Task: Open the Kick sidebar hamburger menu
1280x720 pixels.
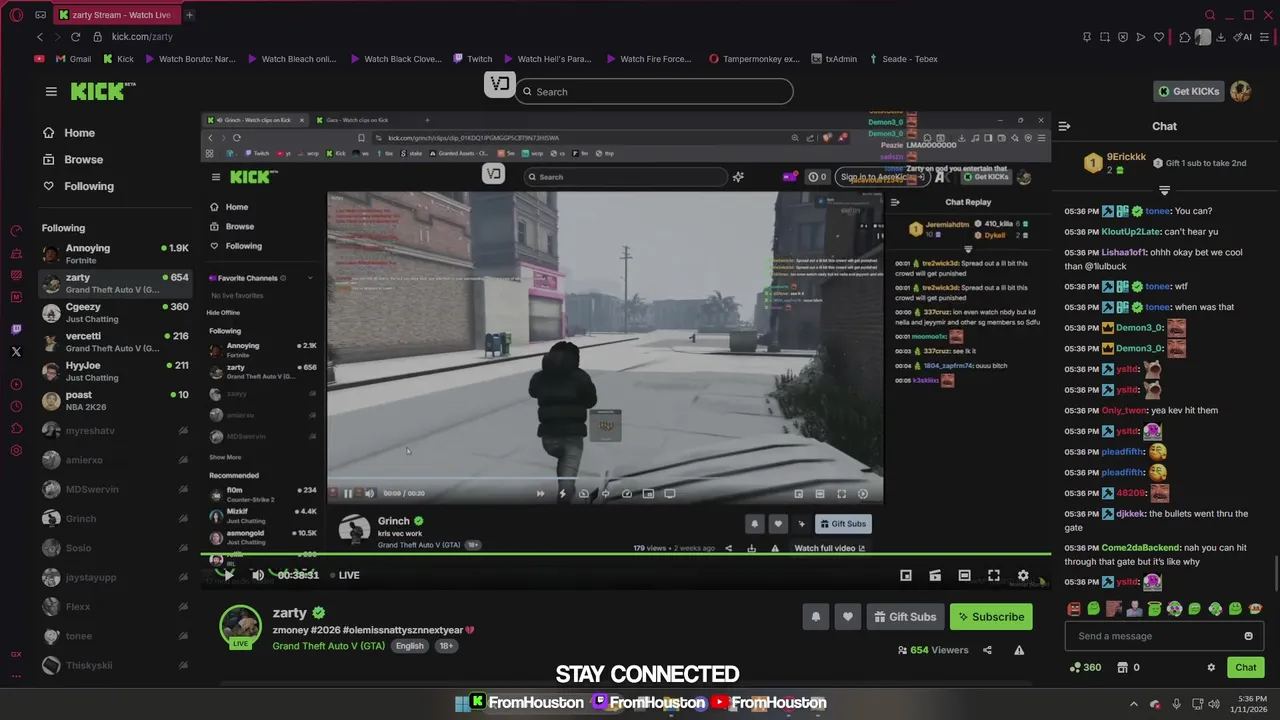Action: click(51, 91)
